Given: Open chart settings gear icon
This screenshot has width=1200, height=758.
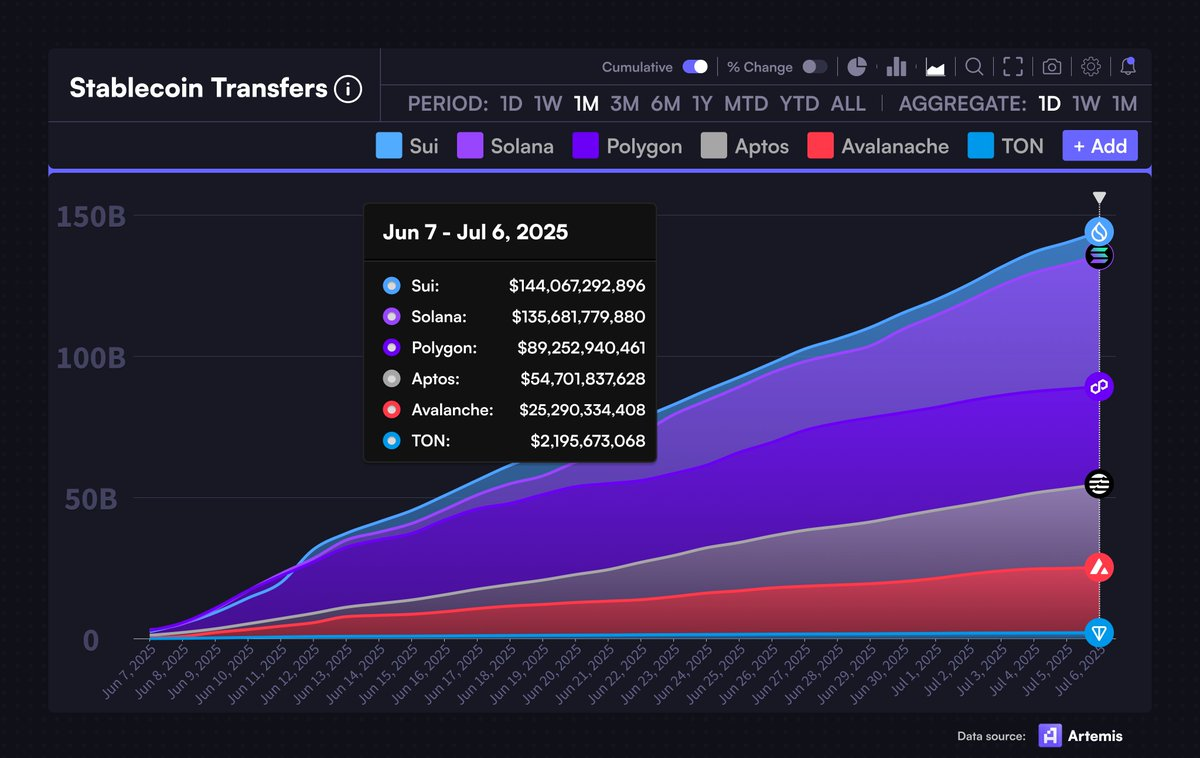Looking at the screenshot, I should click(1091, 67).
